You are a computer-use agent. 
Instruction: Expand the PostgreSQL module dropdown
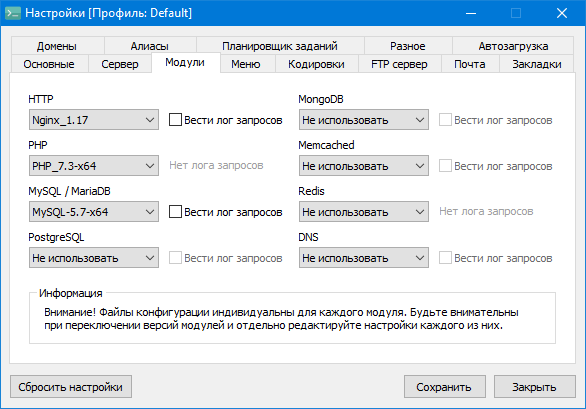point(94,258)
